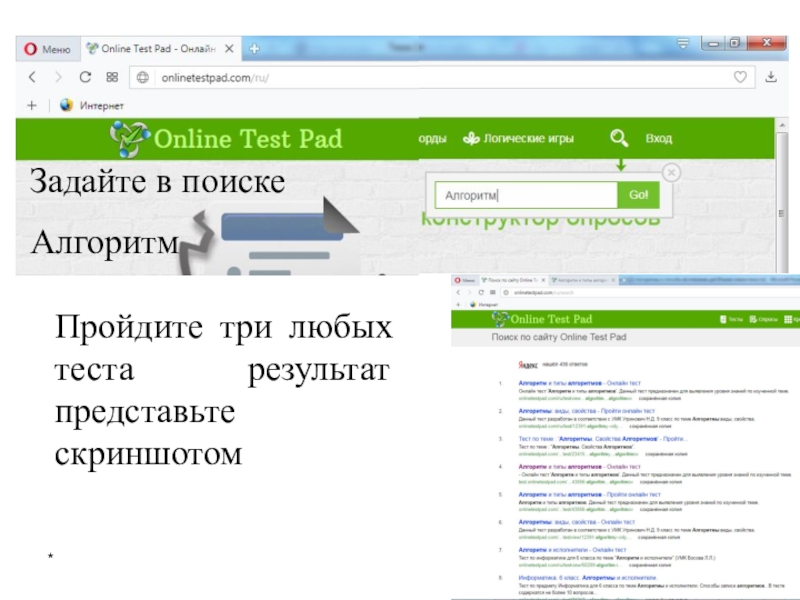Open the Opera Меню button in the large browser
This screenshot has height=600, width=800.
click(x=47, y=49)
